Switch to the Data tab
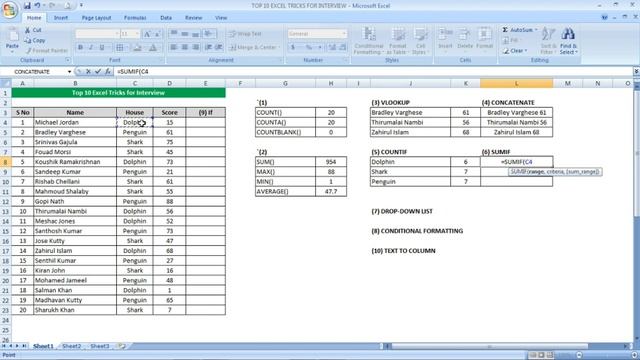The width and height of the screenshot is (640, 360). [166, 18]
